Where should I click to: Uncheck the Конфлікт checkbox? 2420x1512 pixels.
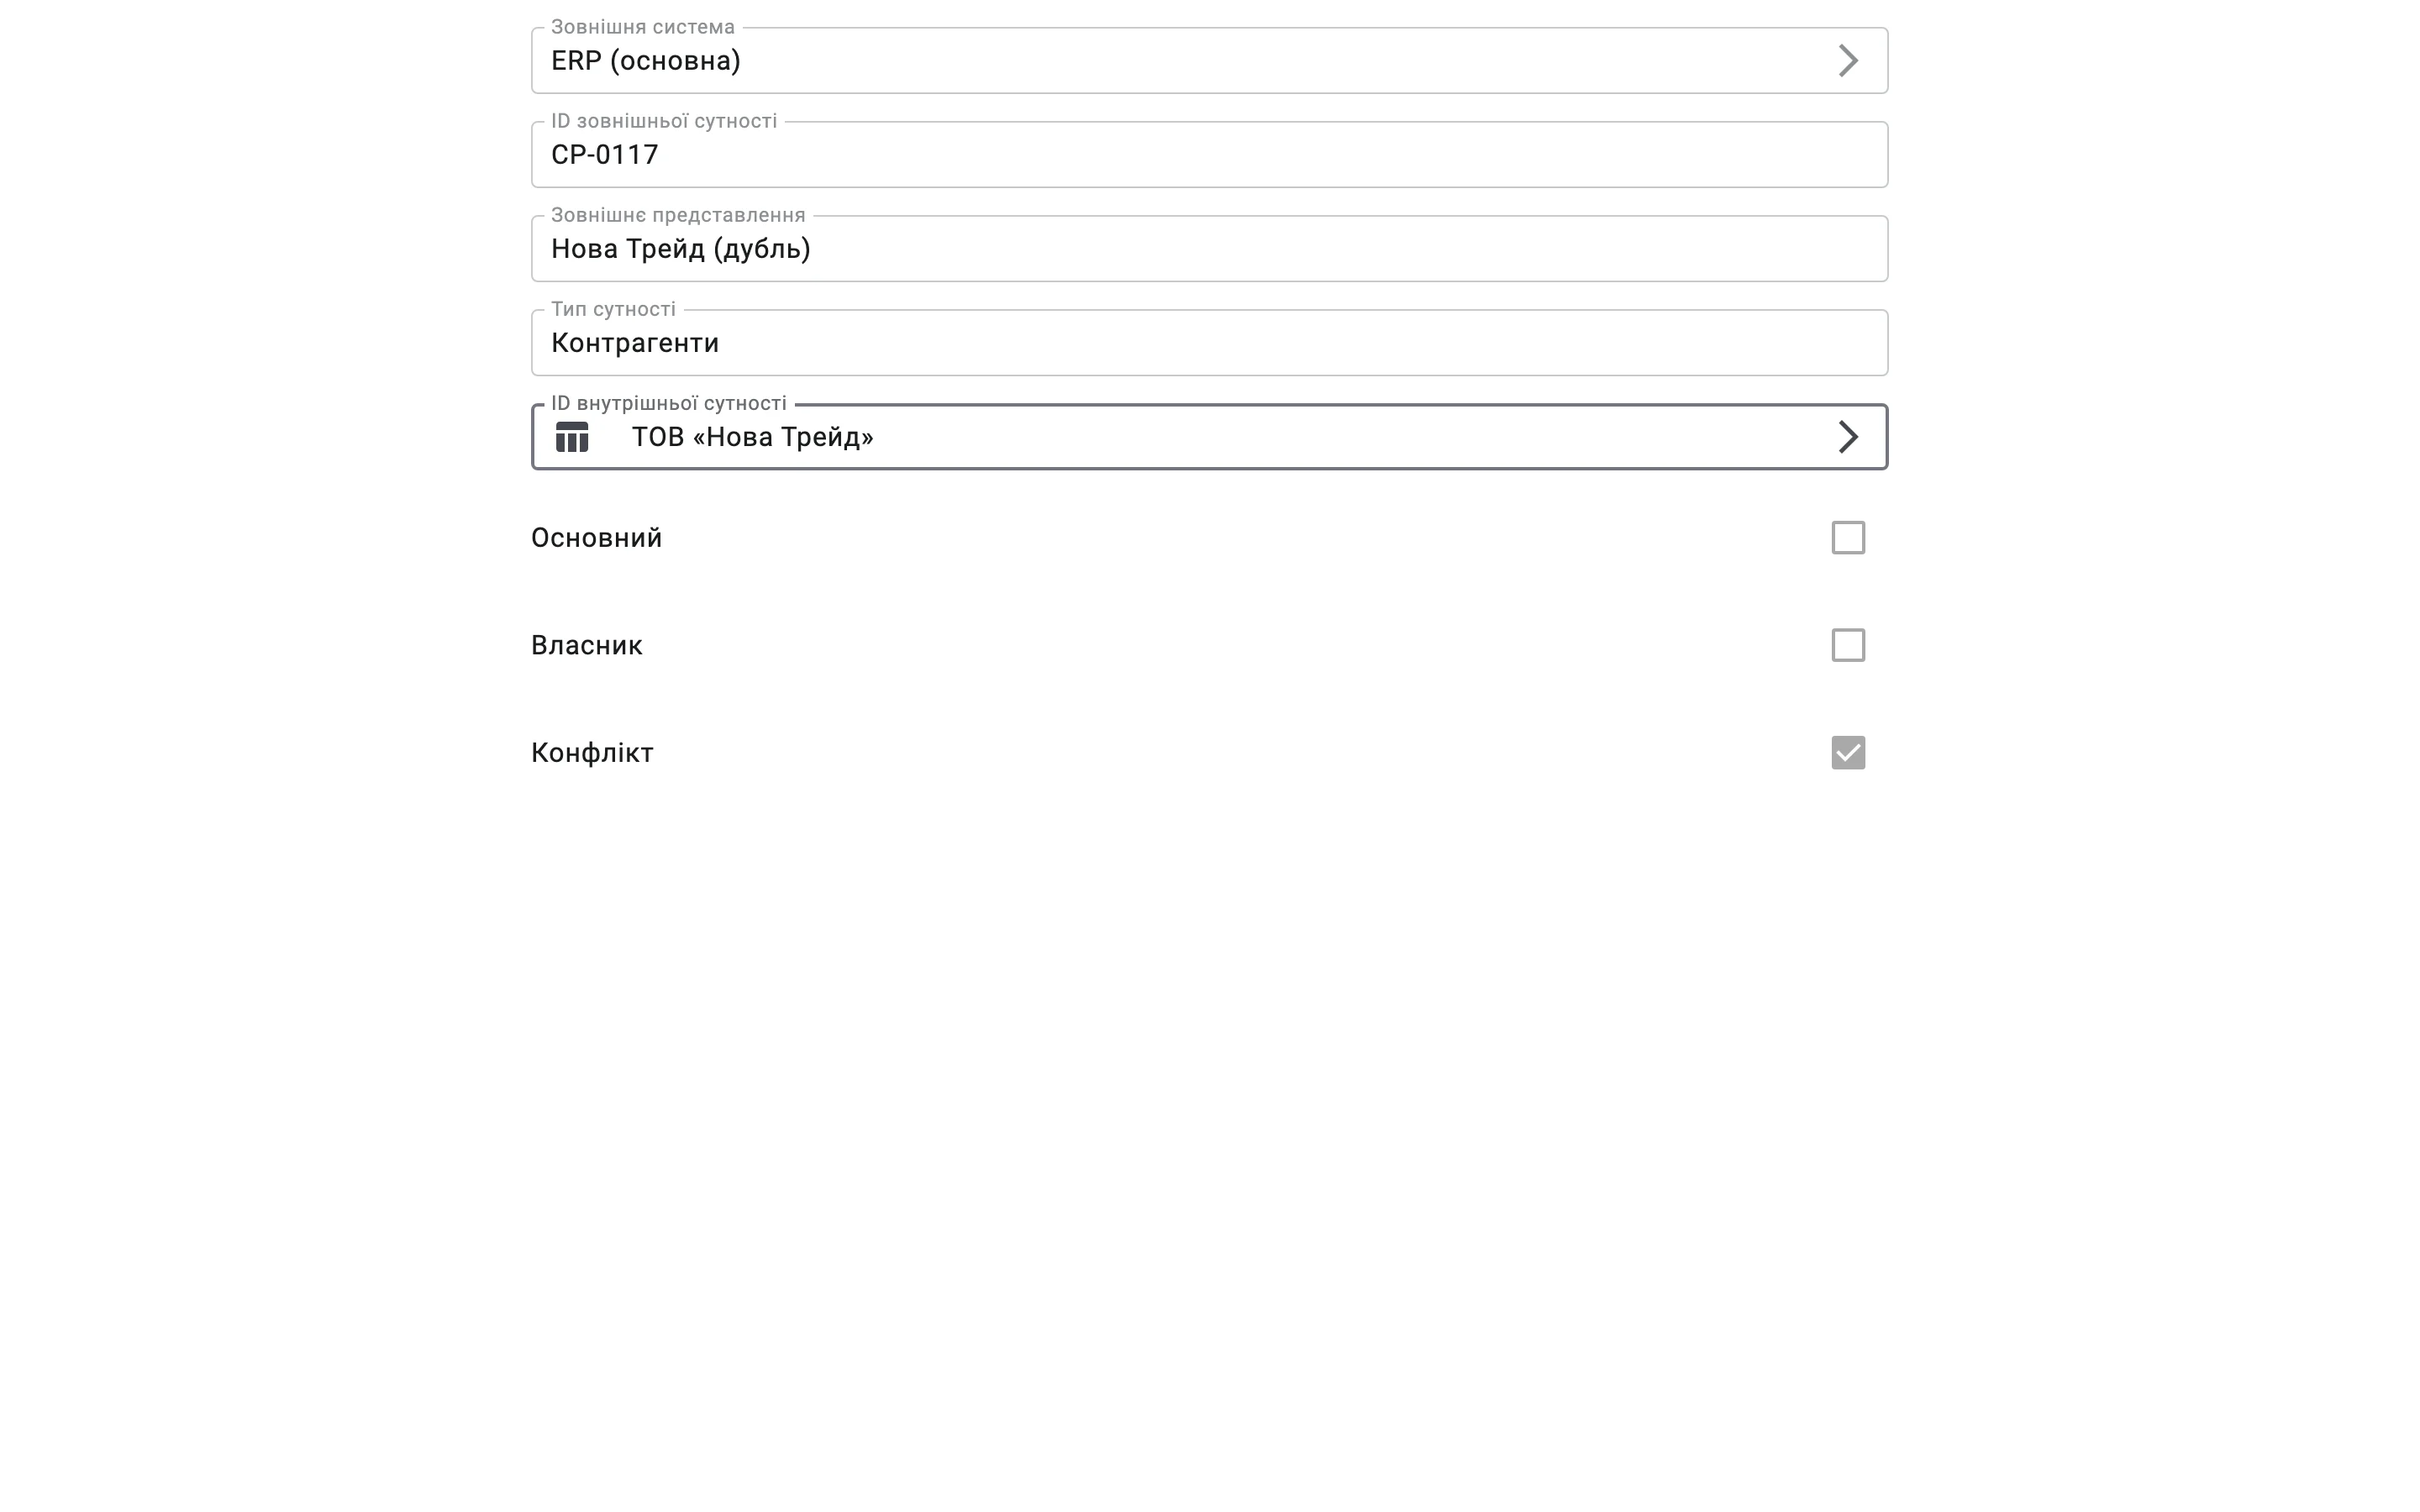click(x=1848, y=753)
